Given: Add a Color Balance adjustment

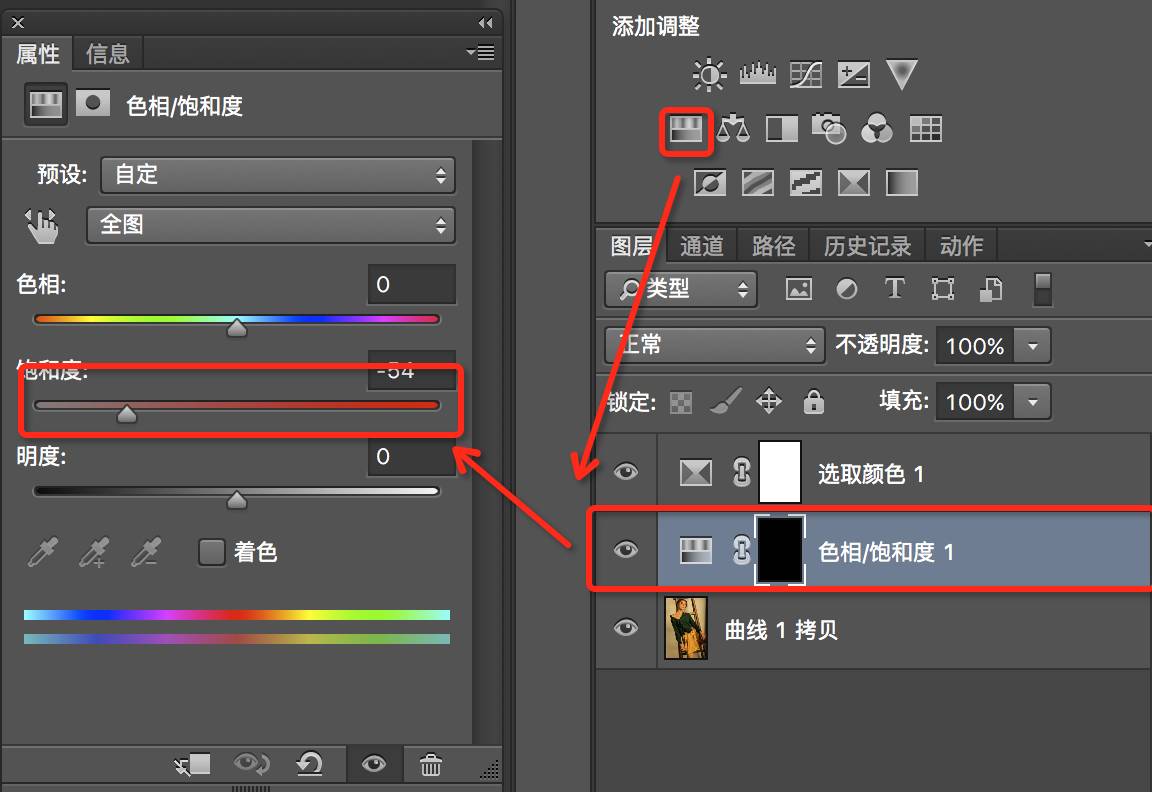Looking at the screenshot, I should (733, 129).
